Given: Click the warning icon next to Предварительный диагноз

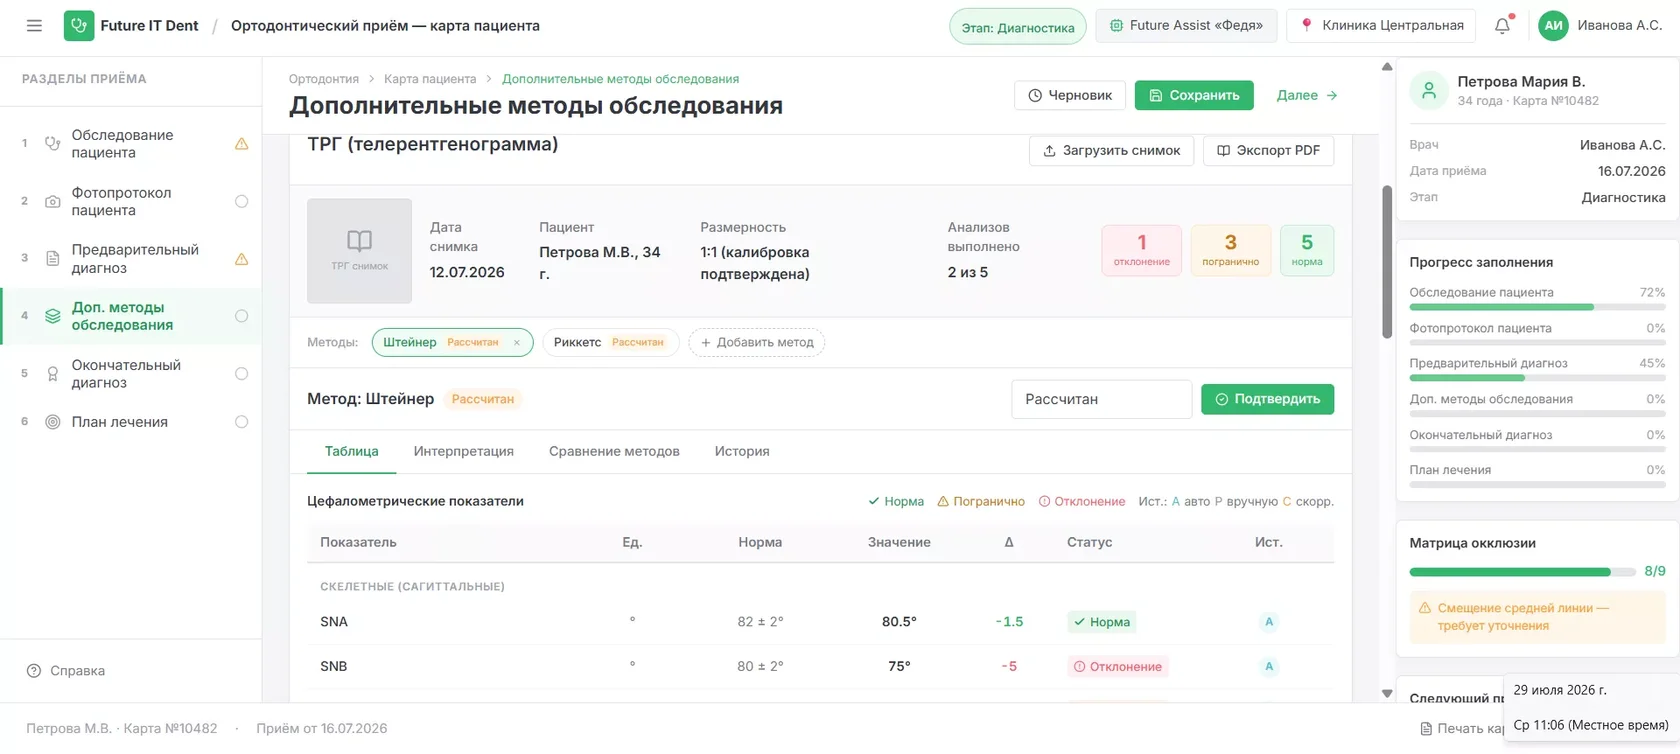Looking at the screenshot, I should pos(241,259).
